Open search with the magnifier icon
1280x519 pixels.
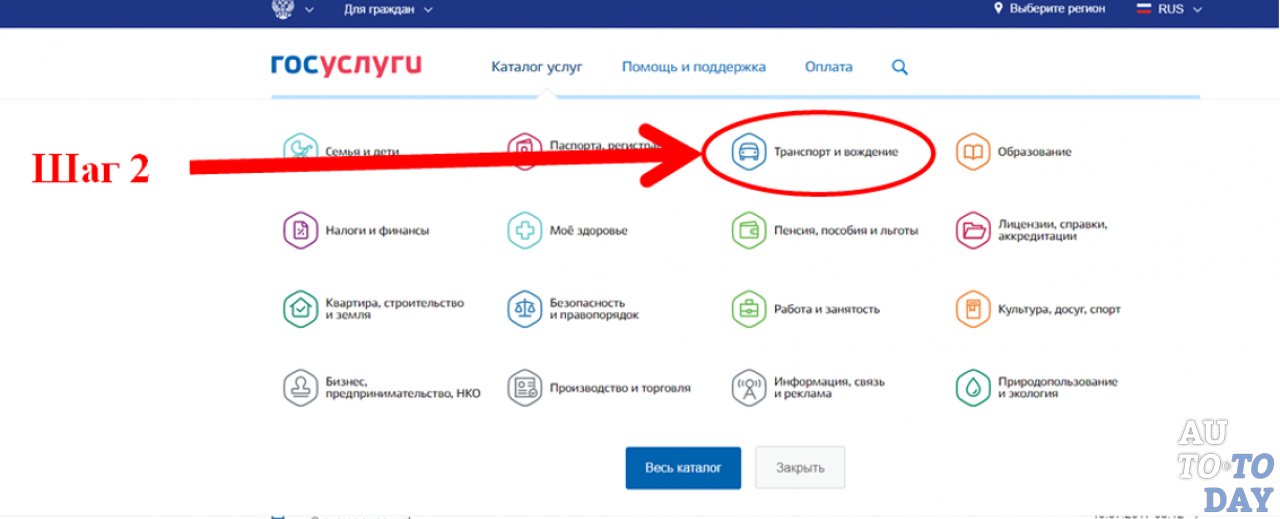coord(900,67)
